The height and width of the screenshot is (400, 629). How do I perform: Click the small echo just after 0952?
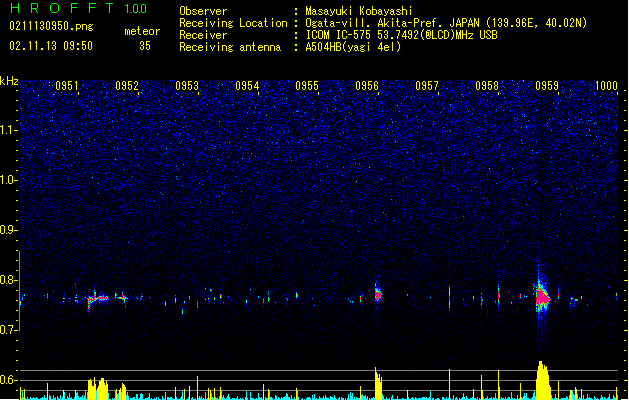(x=121, y=298)
